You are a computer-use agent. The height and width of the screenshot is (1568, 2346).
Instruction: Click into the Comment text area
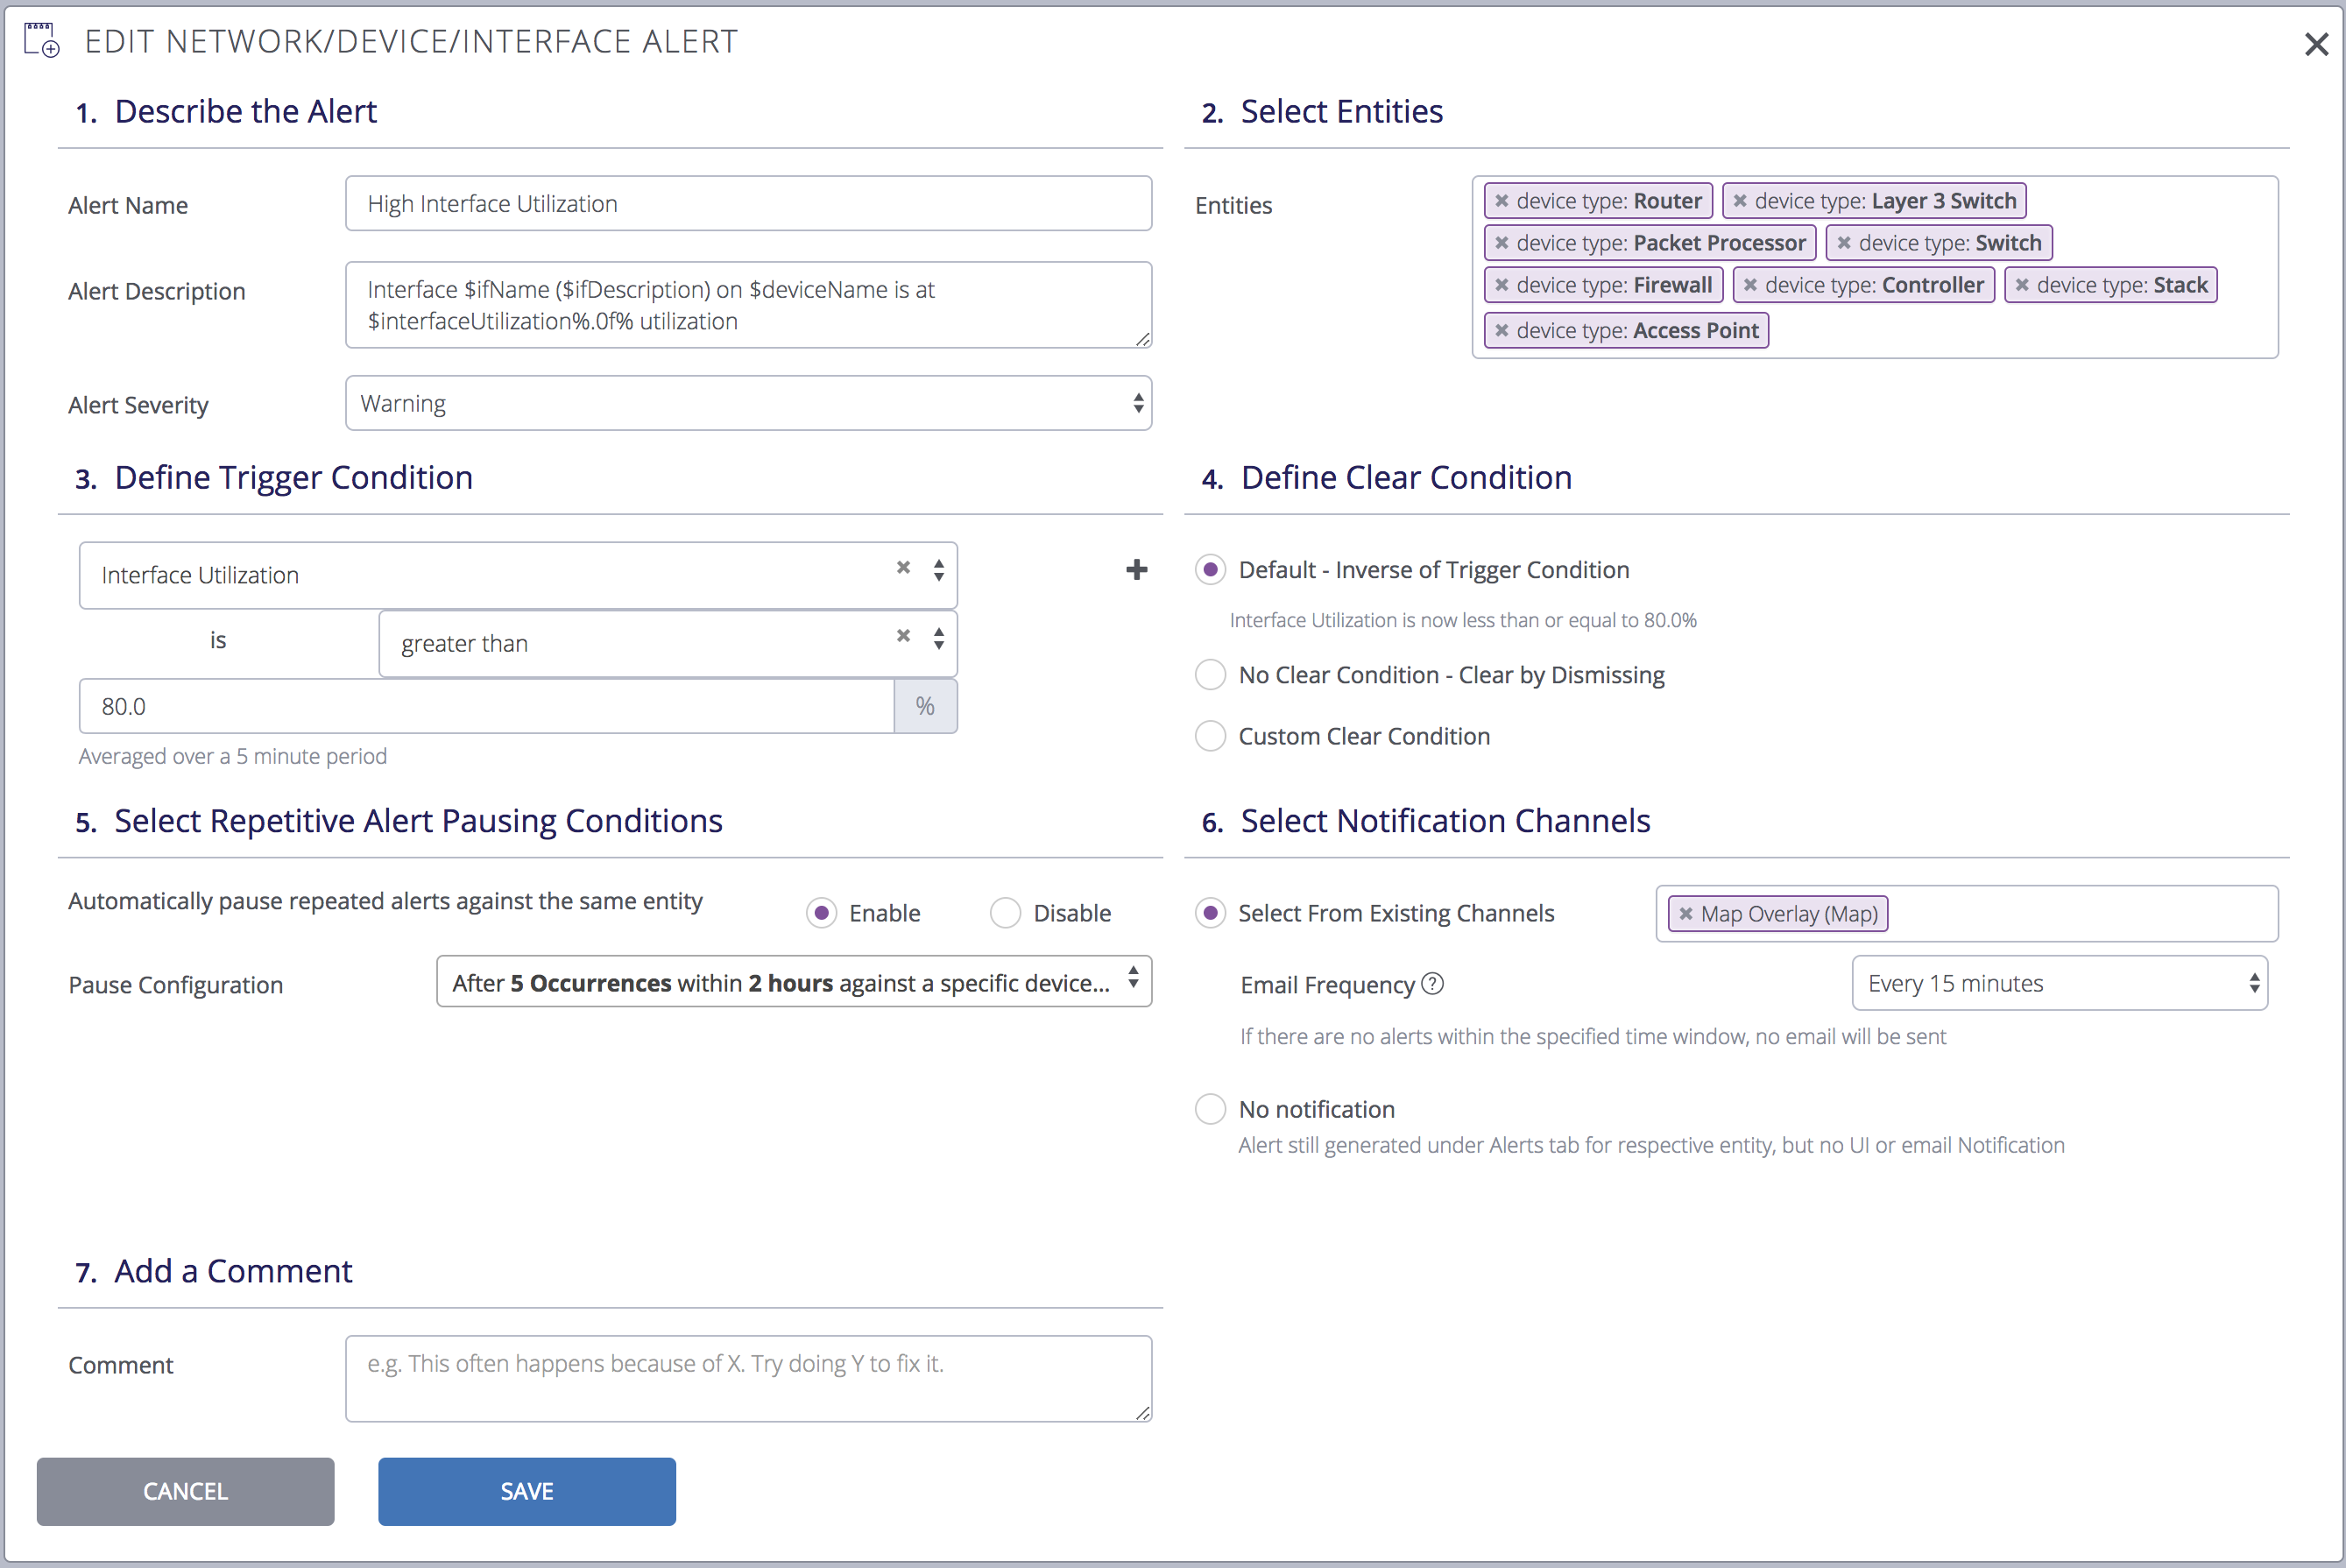point(748,1378)
